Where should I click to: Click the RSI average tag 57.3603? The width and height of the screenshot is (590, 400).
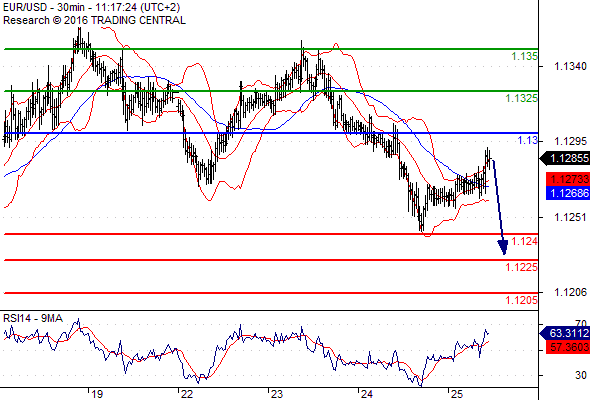pyautogui.click(x=568, y=347)
